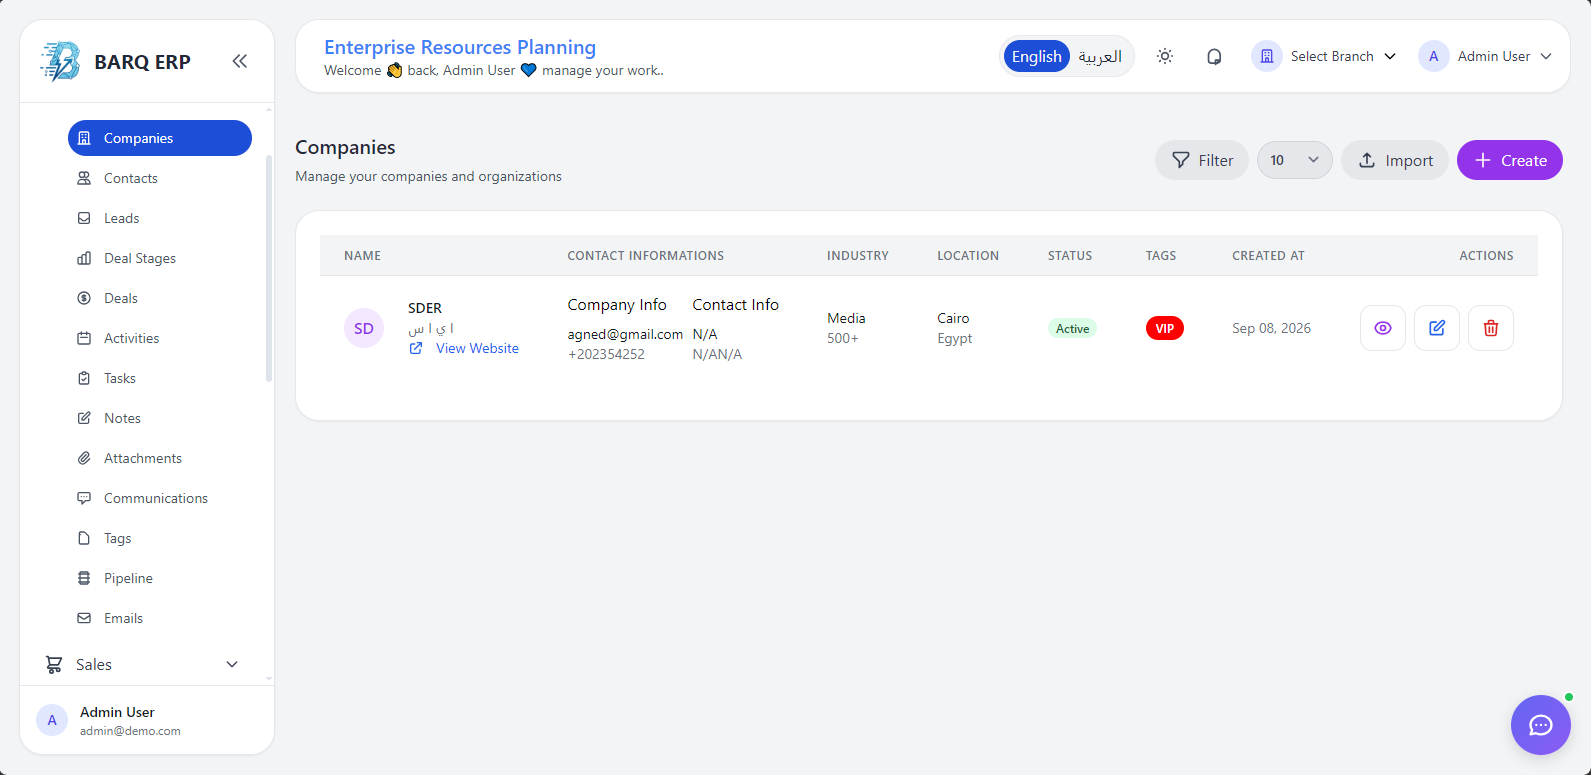The width and height of the screenshot is (1591, 775).
Task: Click the Admin User avatar in sidebar footer
Action: coord(52,720)
